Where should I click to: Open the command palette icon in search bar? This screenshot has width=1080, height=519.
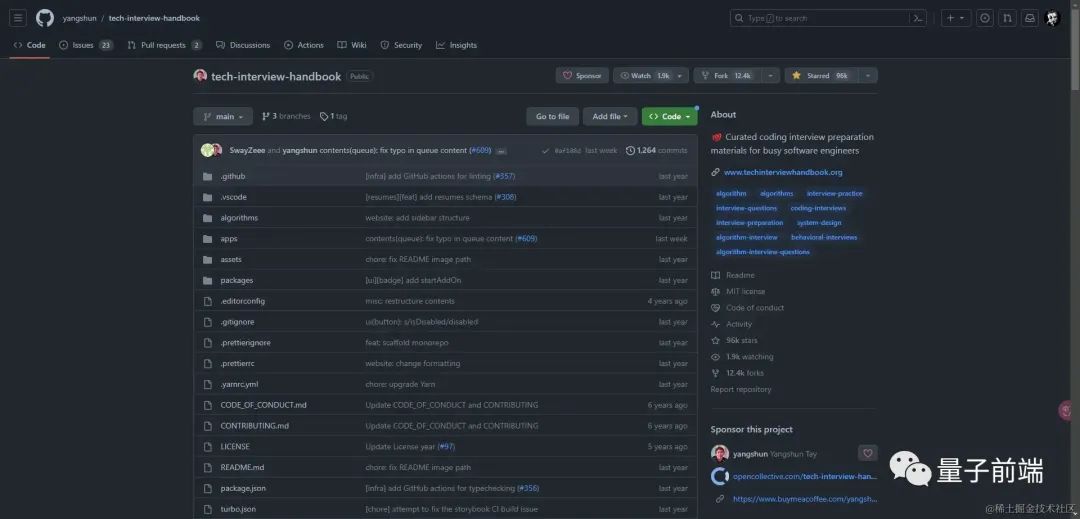(x=917, y=18)
